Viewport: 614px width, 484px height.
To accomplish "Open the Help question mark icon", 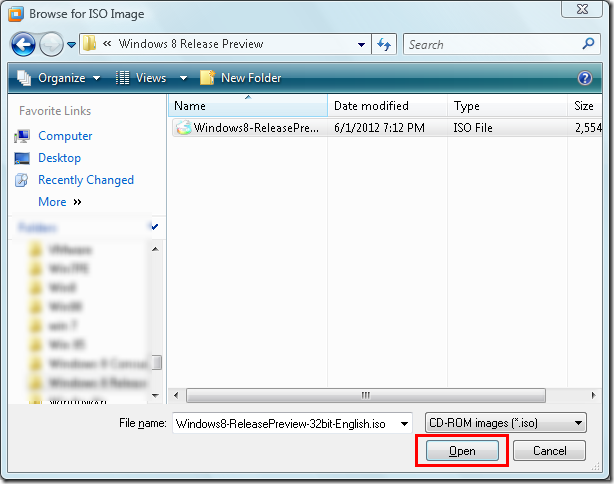I will [585, 78].
